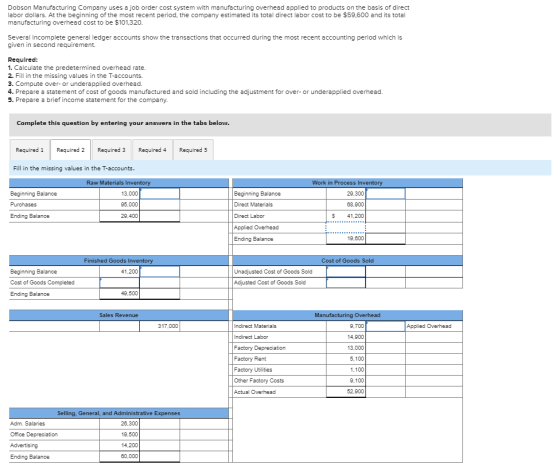
Task: Select the Manufacturing Overhead Applied Overhead credit input
Action: (385, 326)
